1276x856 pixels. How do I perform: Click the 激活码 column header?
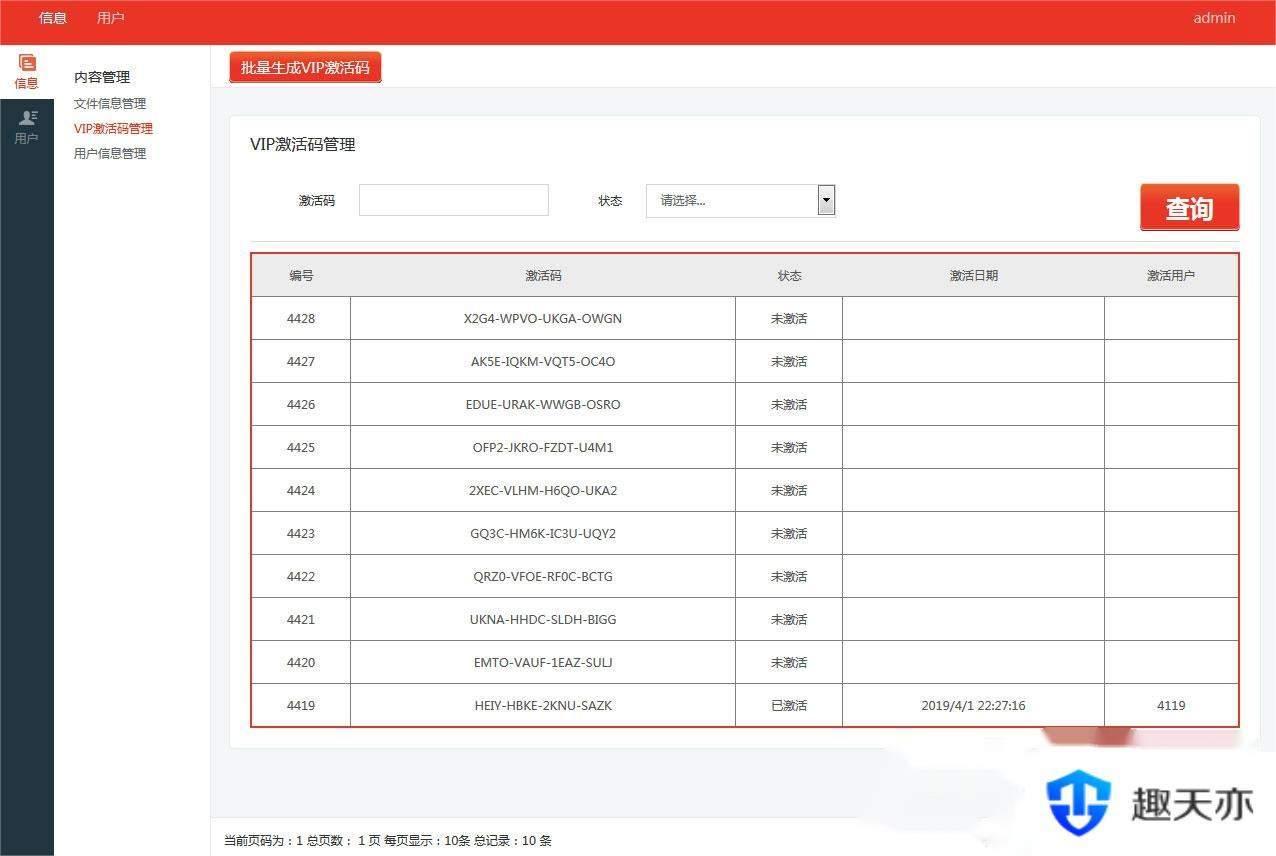pos(543,275)
